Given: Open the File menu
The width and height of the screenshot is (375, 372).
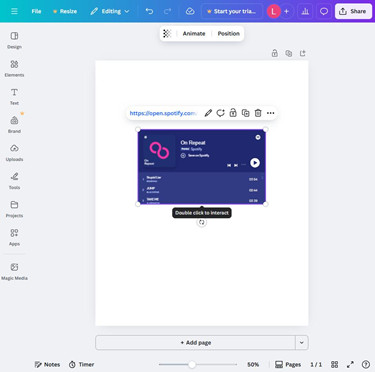Looking at the screenshot, I should click(36, 11).
